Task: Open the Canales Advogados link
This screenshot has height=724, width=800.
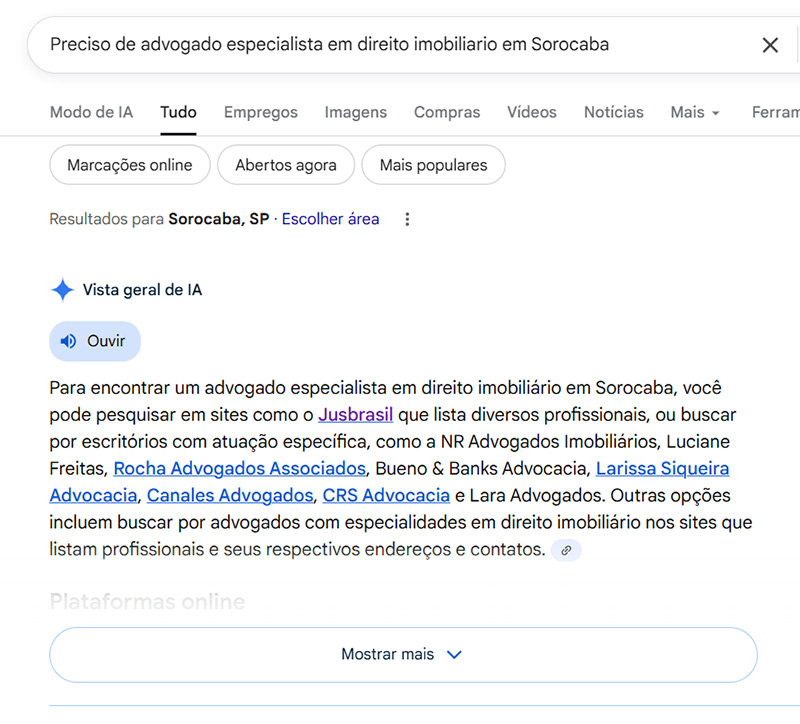Action: (229, 495)
